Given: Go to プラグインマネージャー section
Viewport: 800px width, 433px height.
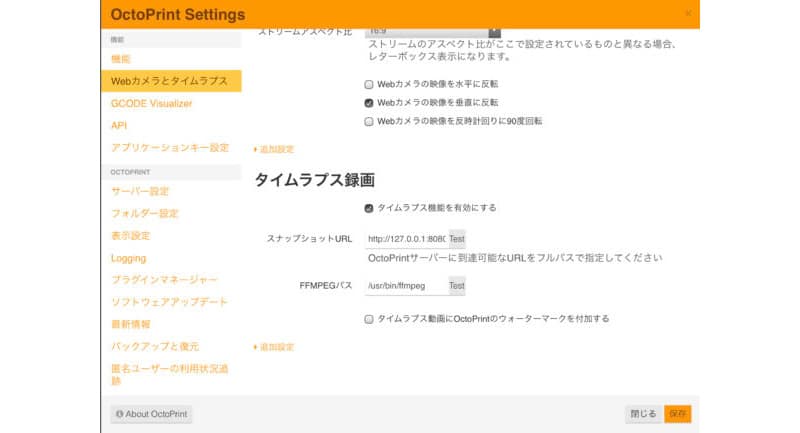Looking at the screenshot, I should pyautogui.click(x=163, y=280).
